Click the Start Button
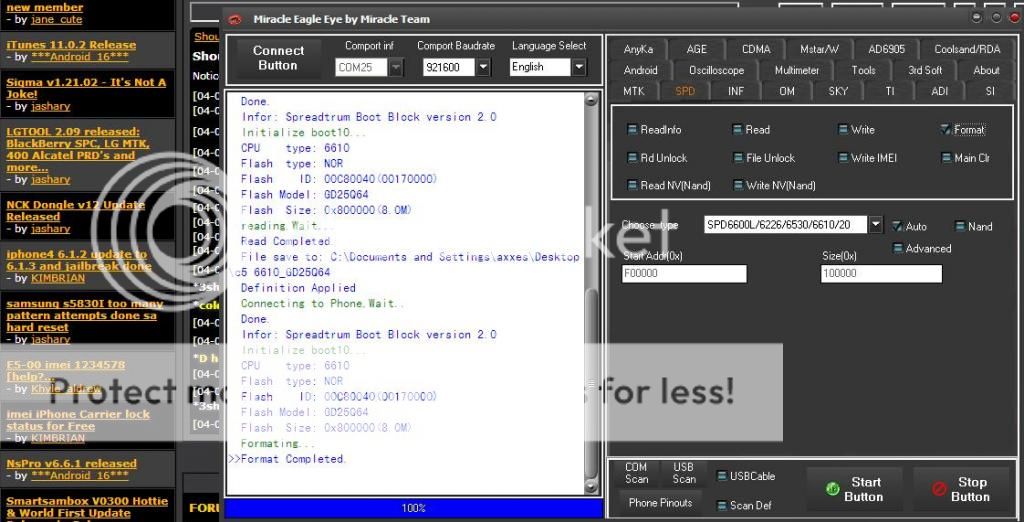The height and width of the screenshot is (522, 1024). click(x=855, y=489)
